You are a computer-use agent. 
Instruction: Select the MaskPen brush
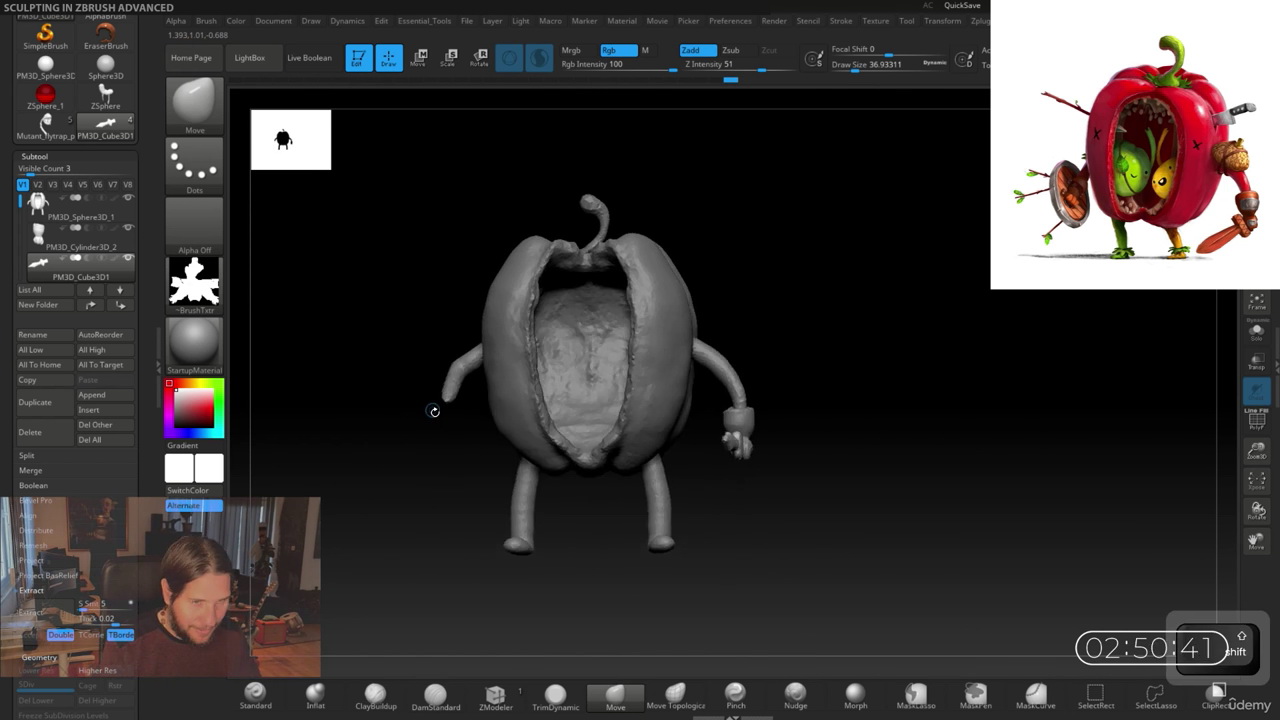coord(975,696)
